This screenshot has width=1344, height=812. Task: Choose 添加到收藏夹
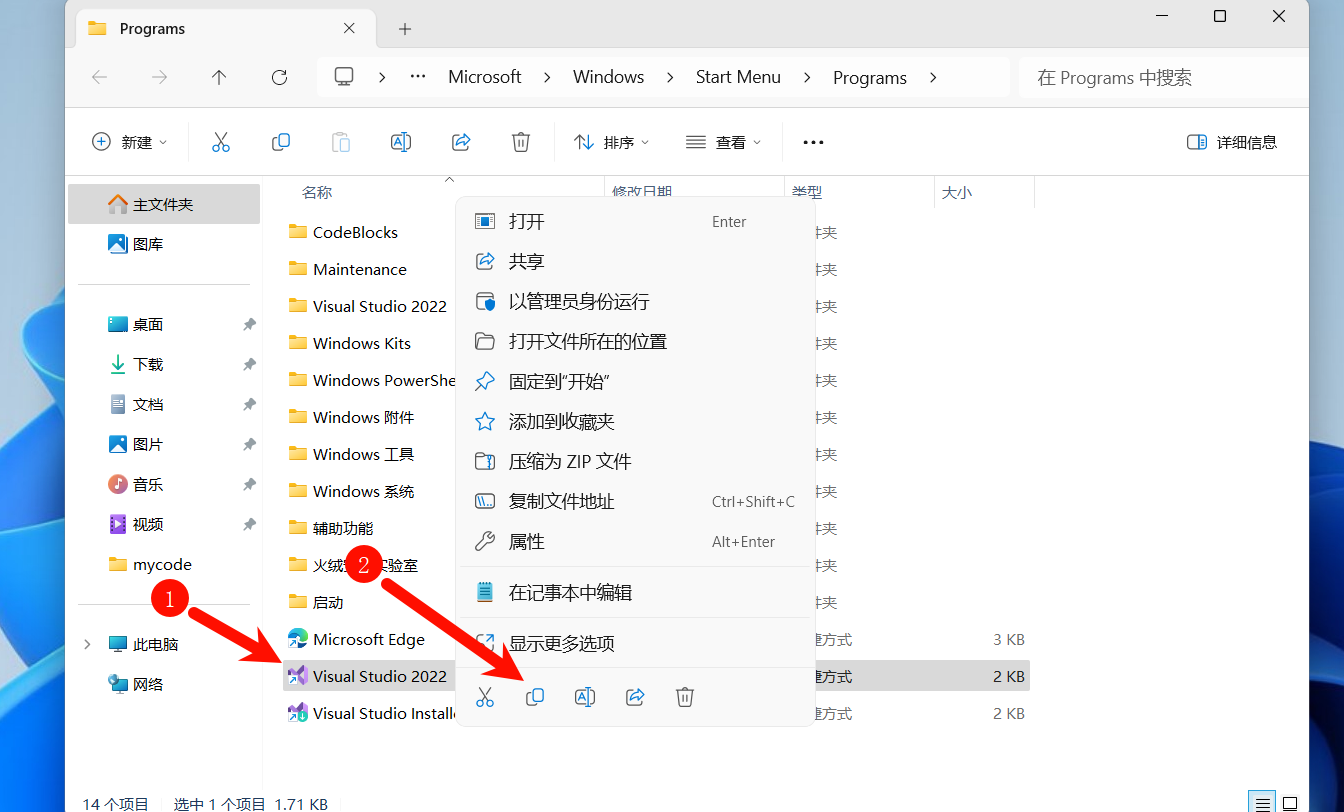coord(635,421)
